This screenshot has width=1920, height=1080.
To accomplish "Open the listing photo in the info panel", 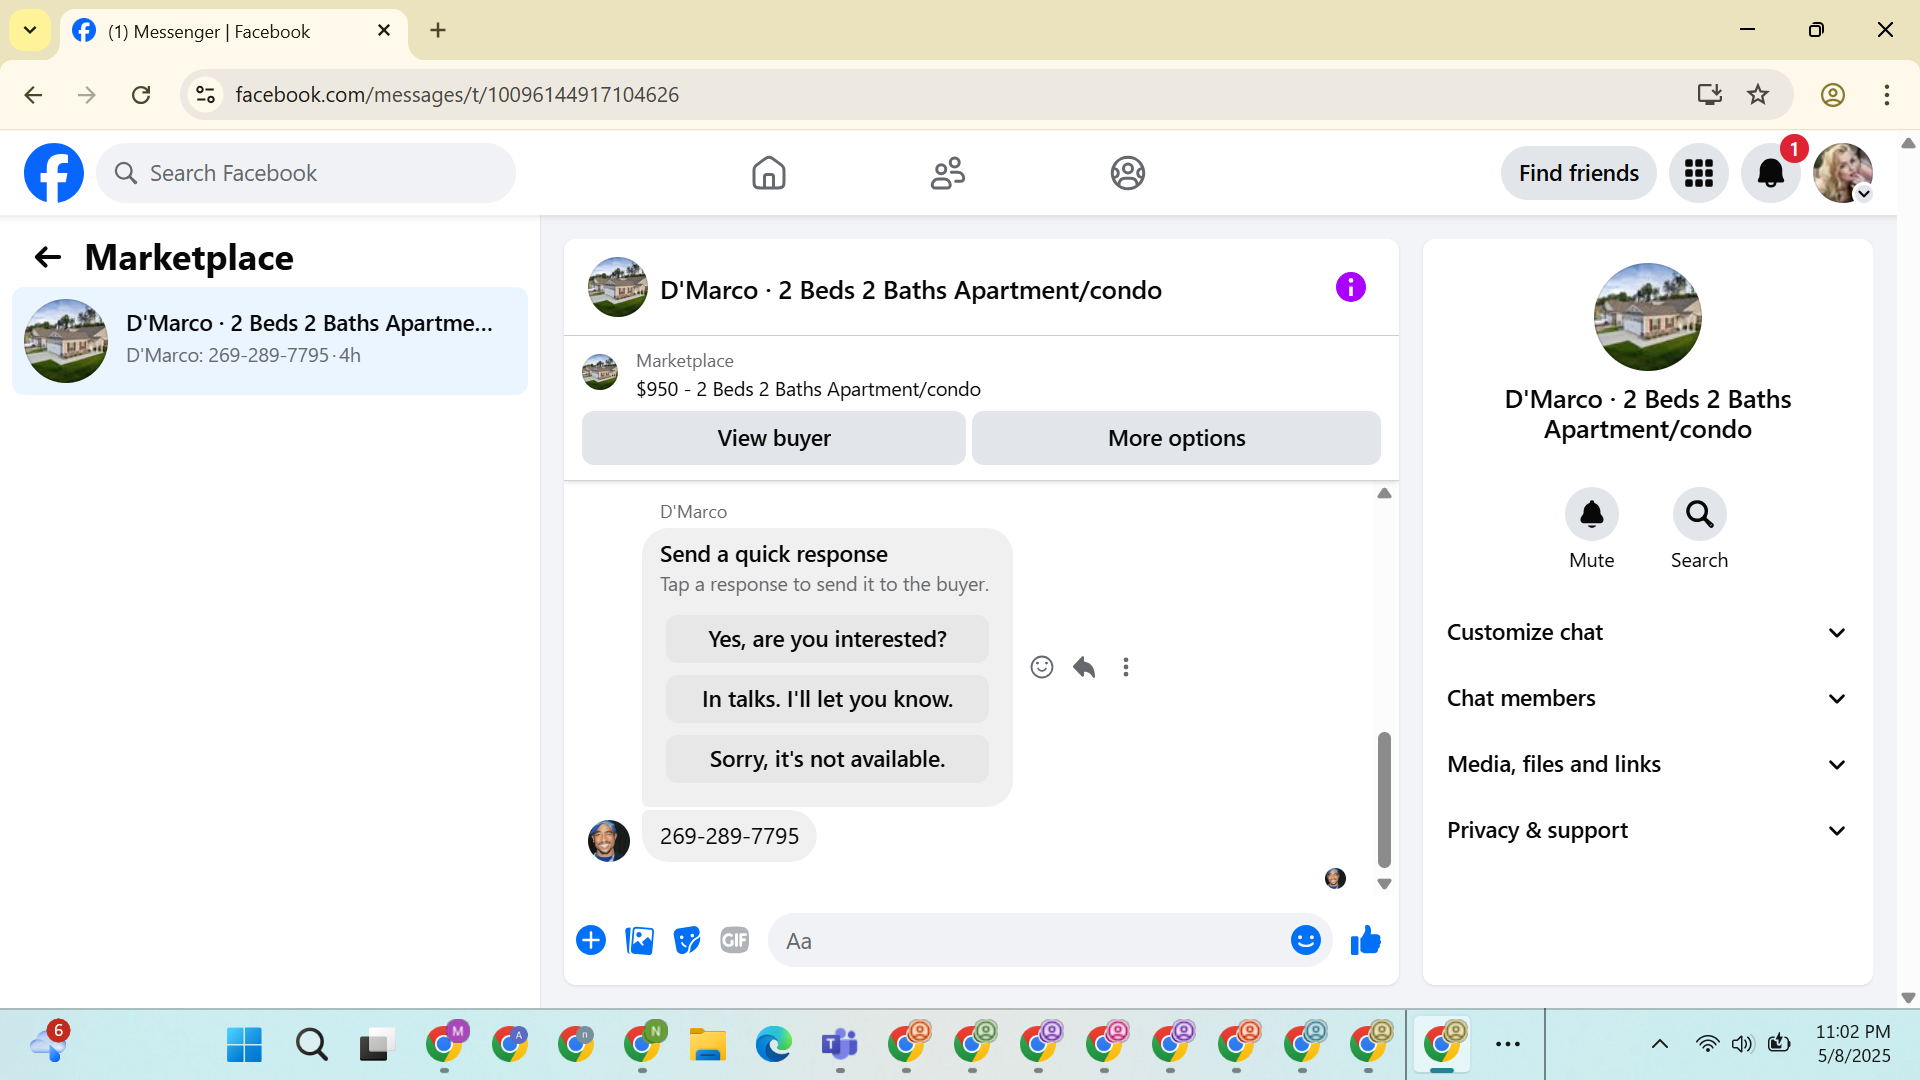I will (1647, 317).
